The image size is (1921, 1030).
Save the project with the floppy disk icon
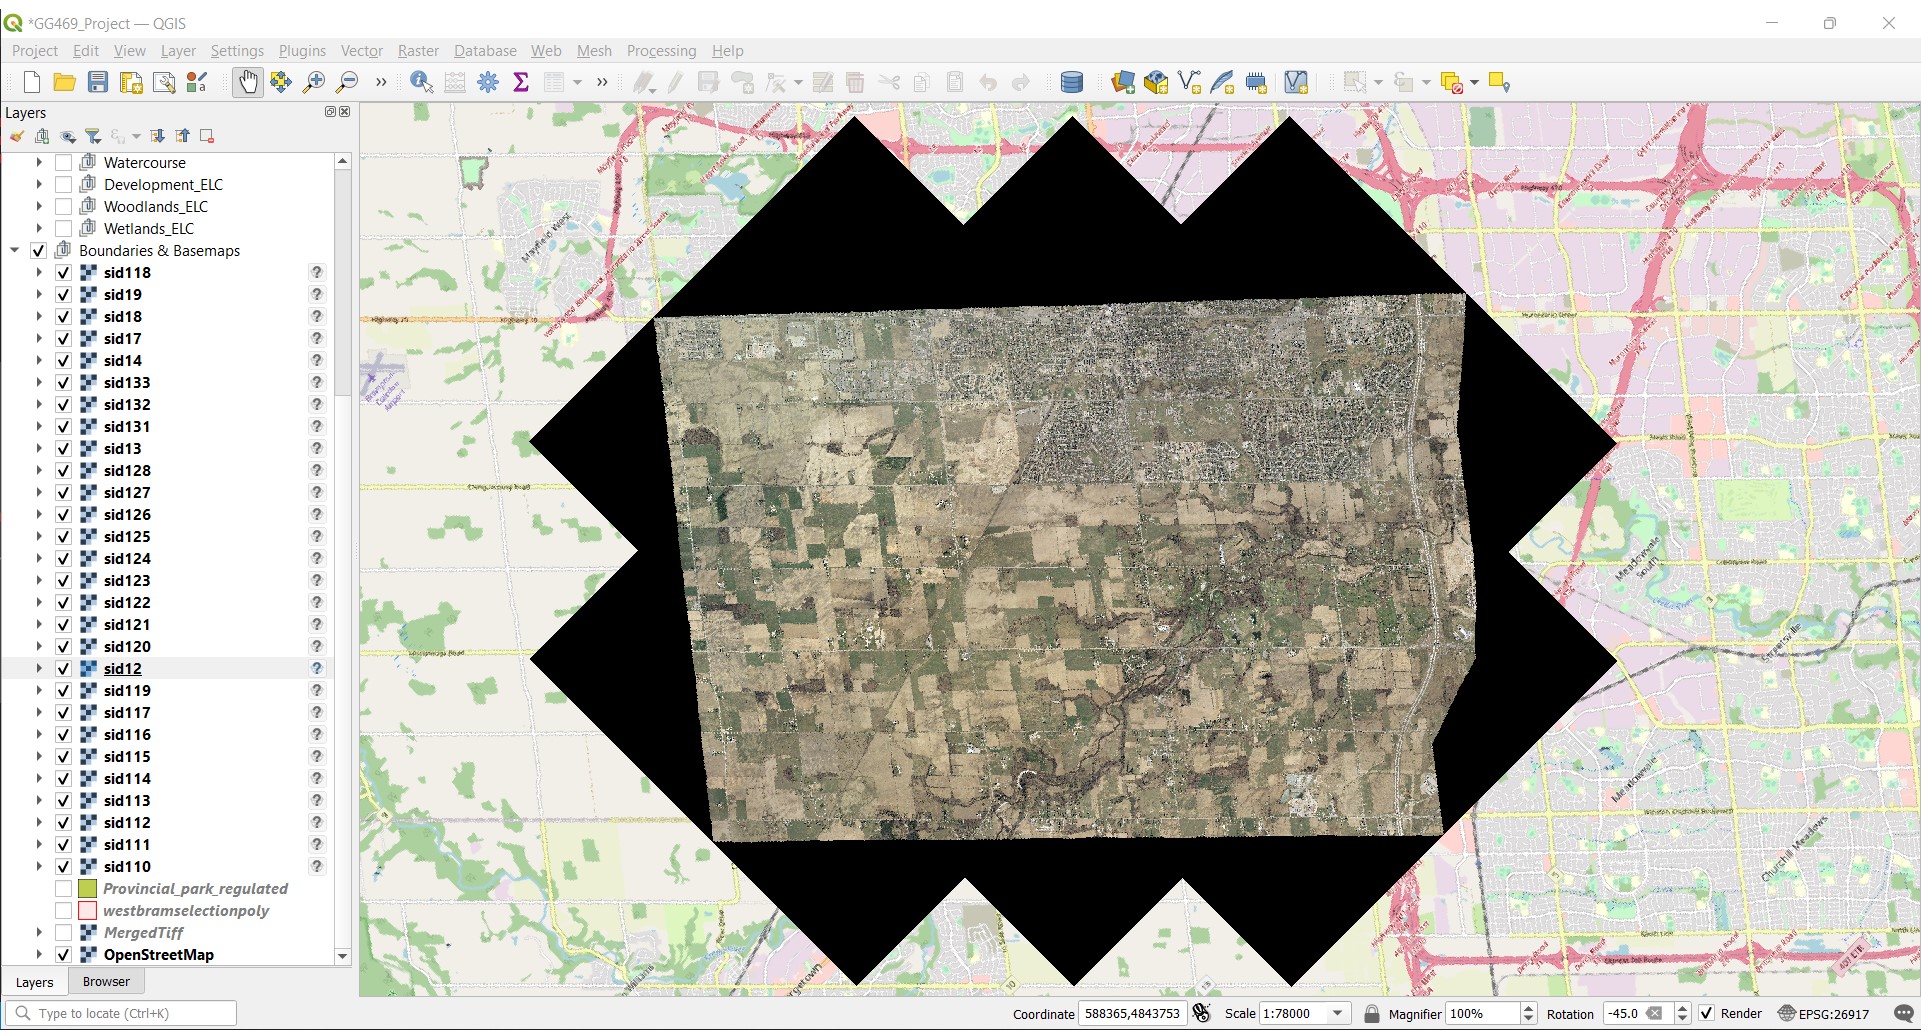[x=98, y=82]
